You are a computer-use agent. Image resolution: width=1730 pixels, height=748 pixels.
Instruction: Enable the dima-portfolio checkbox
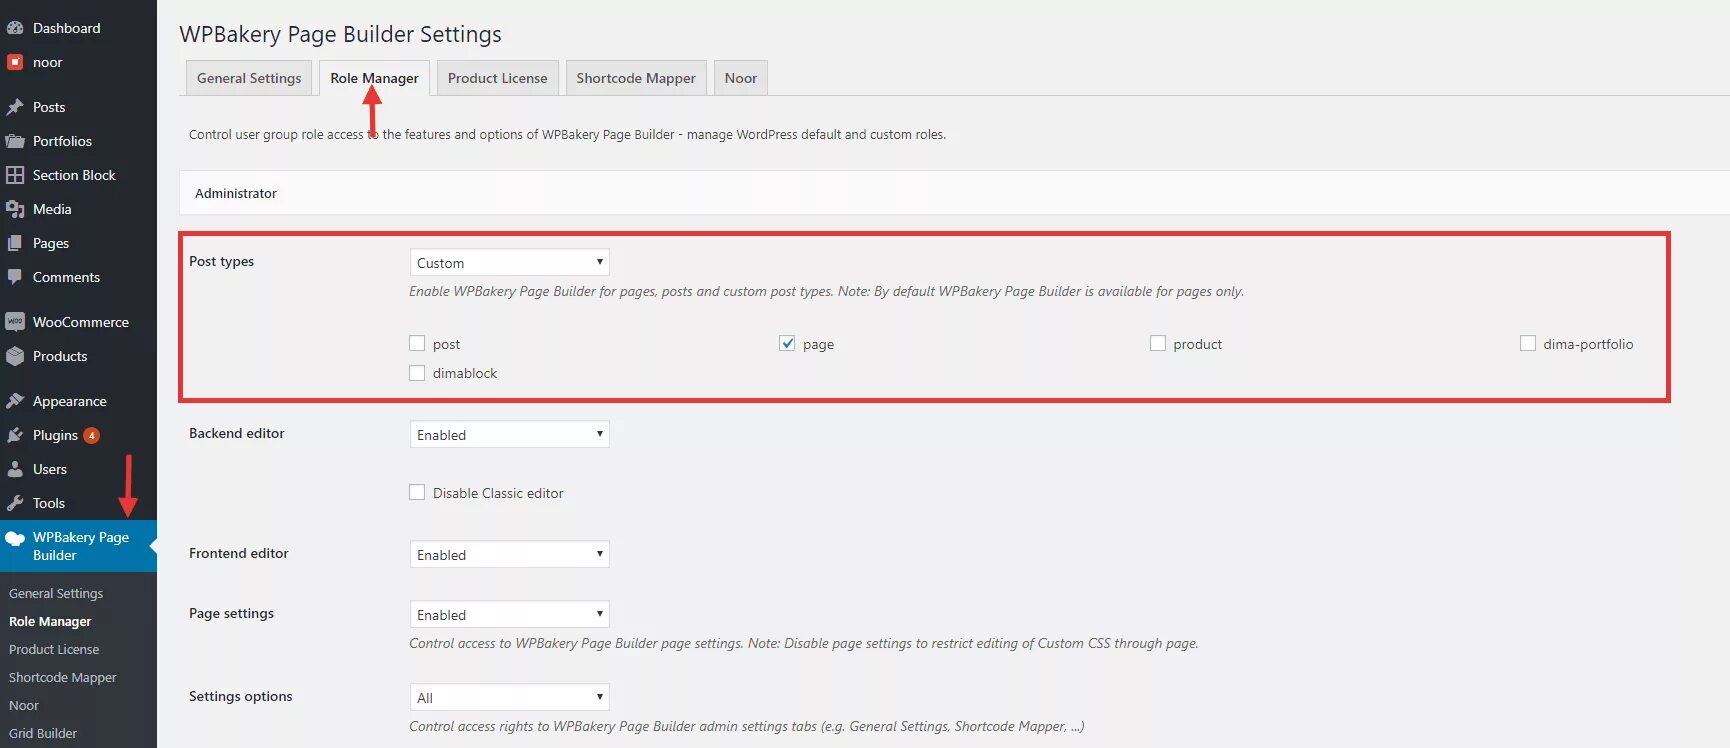tap(1527, 343)
